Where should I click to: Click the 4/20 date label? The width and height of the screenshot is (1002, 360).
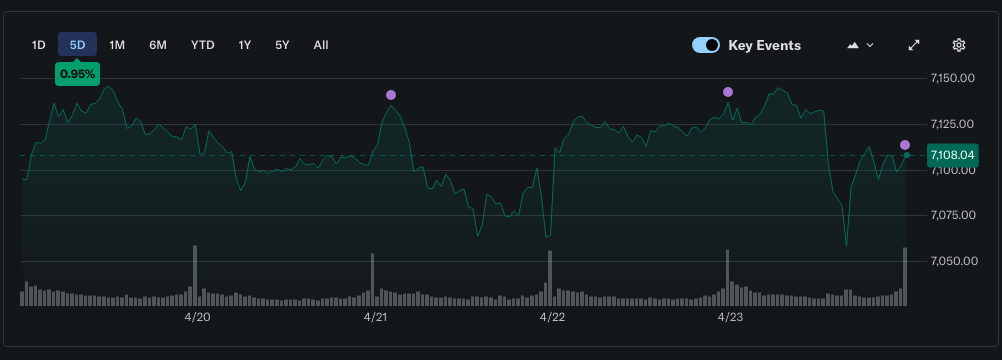(198, 317)
